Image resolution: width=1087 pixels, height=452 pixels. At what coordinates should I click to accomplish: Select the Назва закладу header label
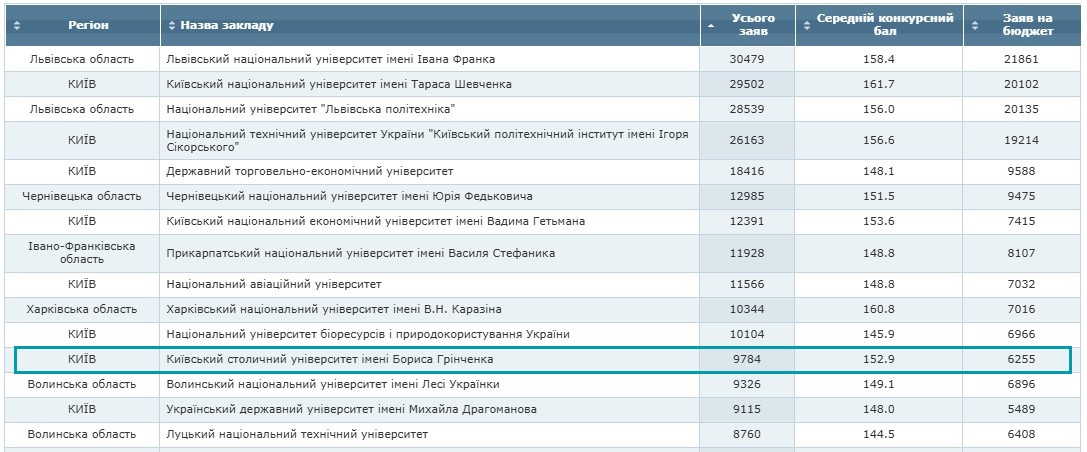[227, 25]
